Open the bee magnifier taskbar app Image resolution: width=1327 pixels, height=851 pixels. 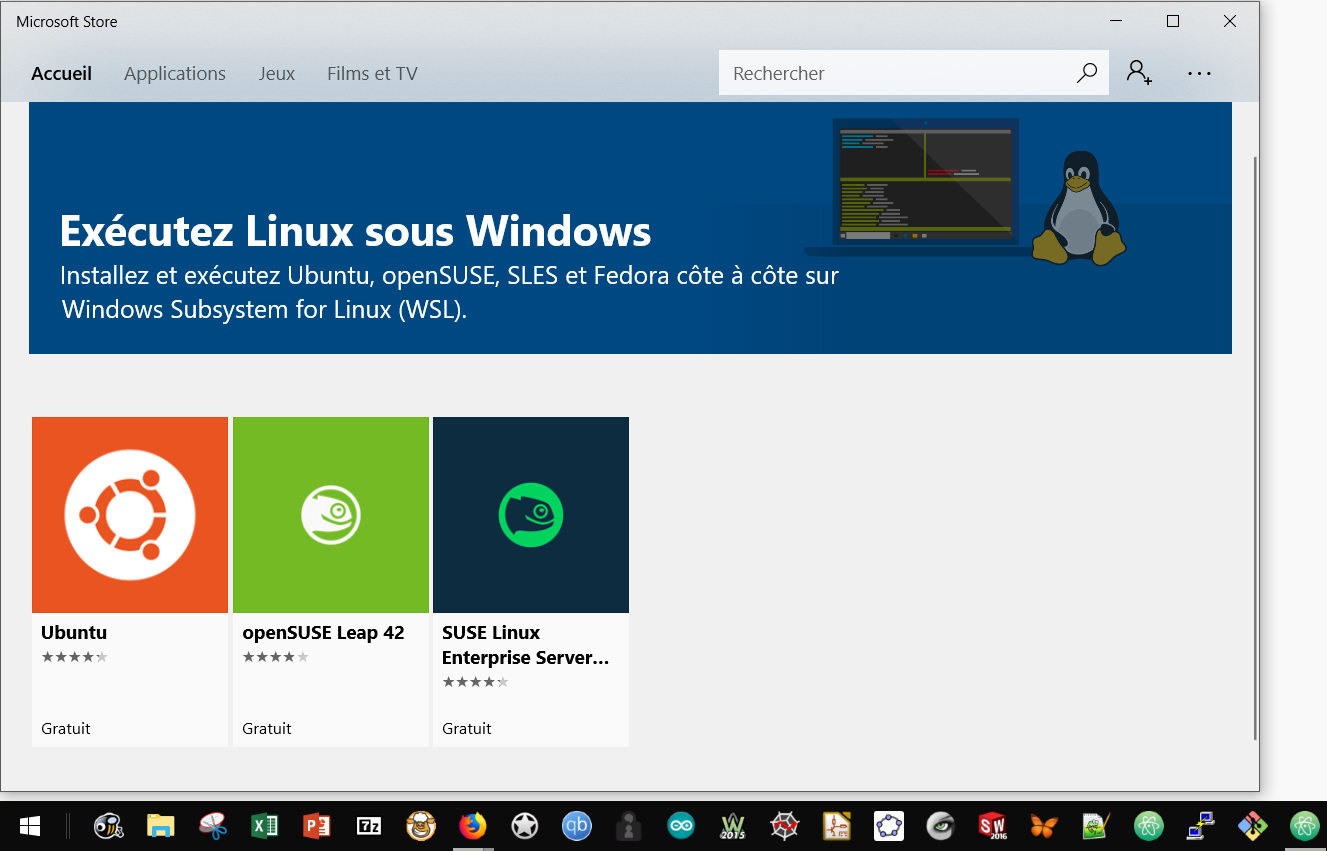point(108,826)
